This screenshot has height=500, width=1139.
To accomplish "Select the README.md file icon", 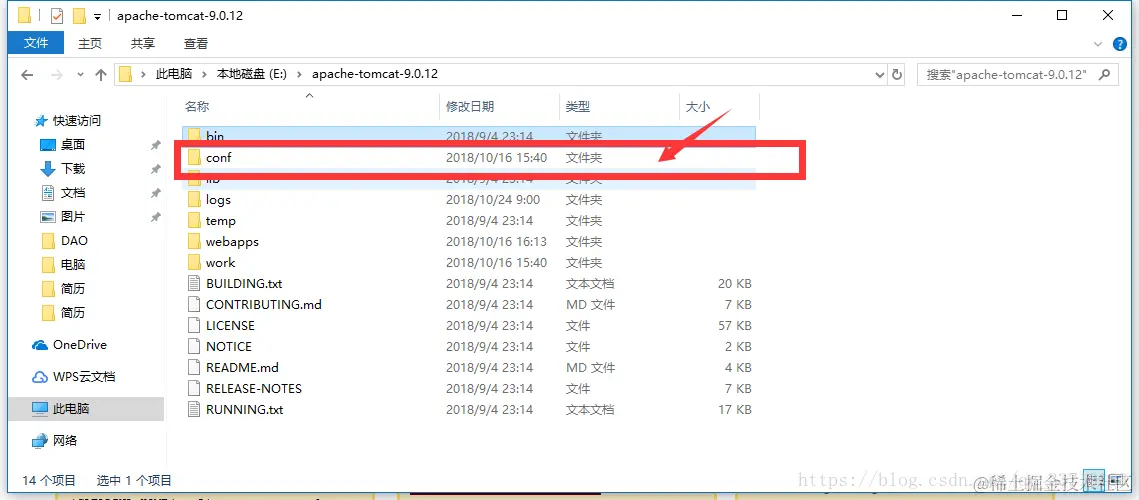I will 193,368.
